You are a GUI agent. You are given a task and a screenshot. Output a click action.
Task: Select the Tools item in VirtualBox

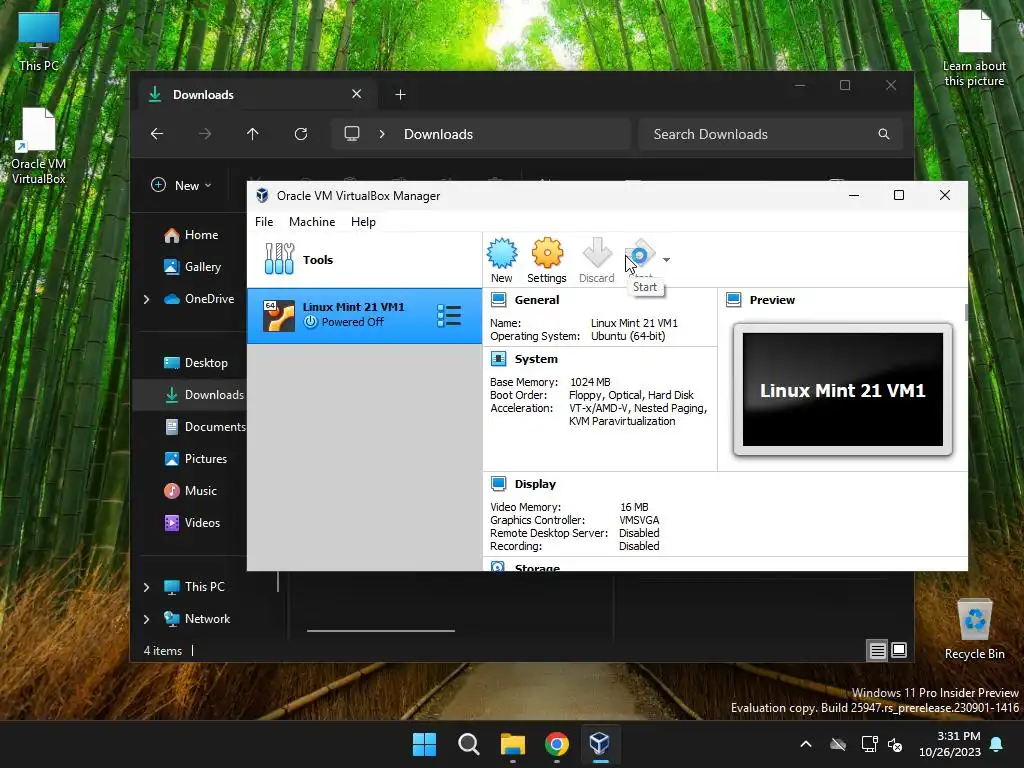tap(364, 259)
